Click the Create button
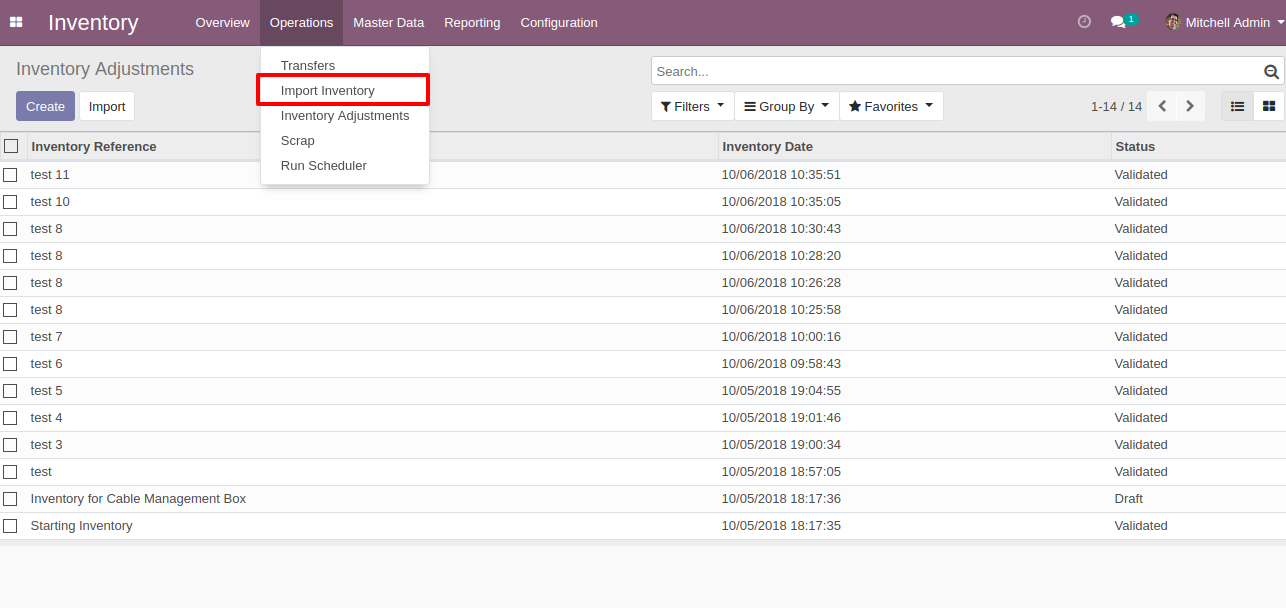This screenshot has height=608, width=1286. pos(45,106)
